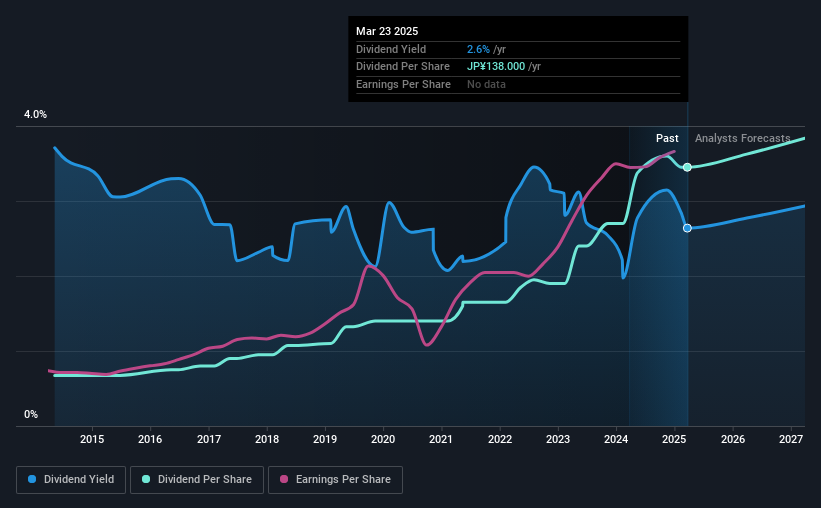The width and height of the screenshot is (821, 508).
Task: Click the 2016 x-axis label
Action: (150, 439)
